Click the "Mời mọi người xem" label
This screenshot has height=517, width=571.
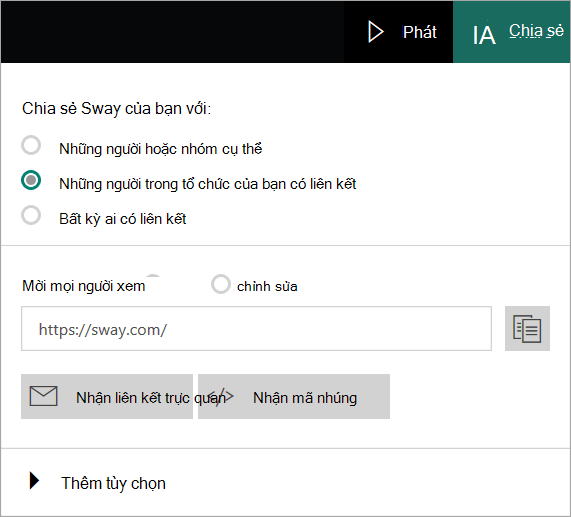pos(83,286)
